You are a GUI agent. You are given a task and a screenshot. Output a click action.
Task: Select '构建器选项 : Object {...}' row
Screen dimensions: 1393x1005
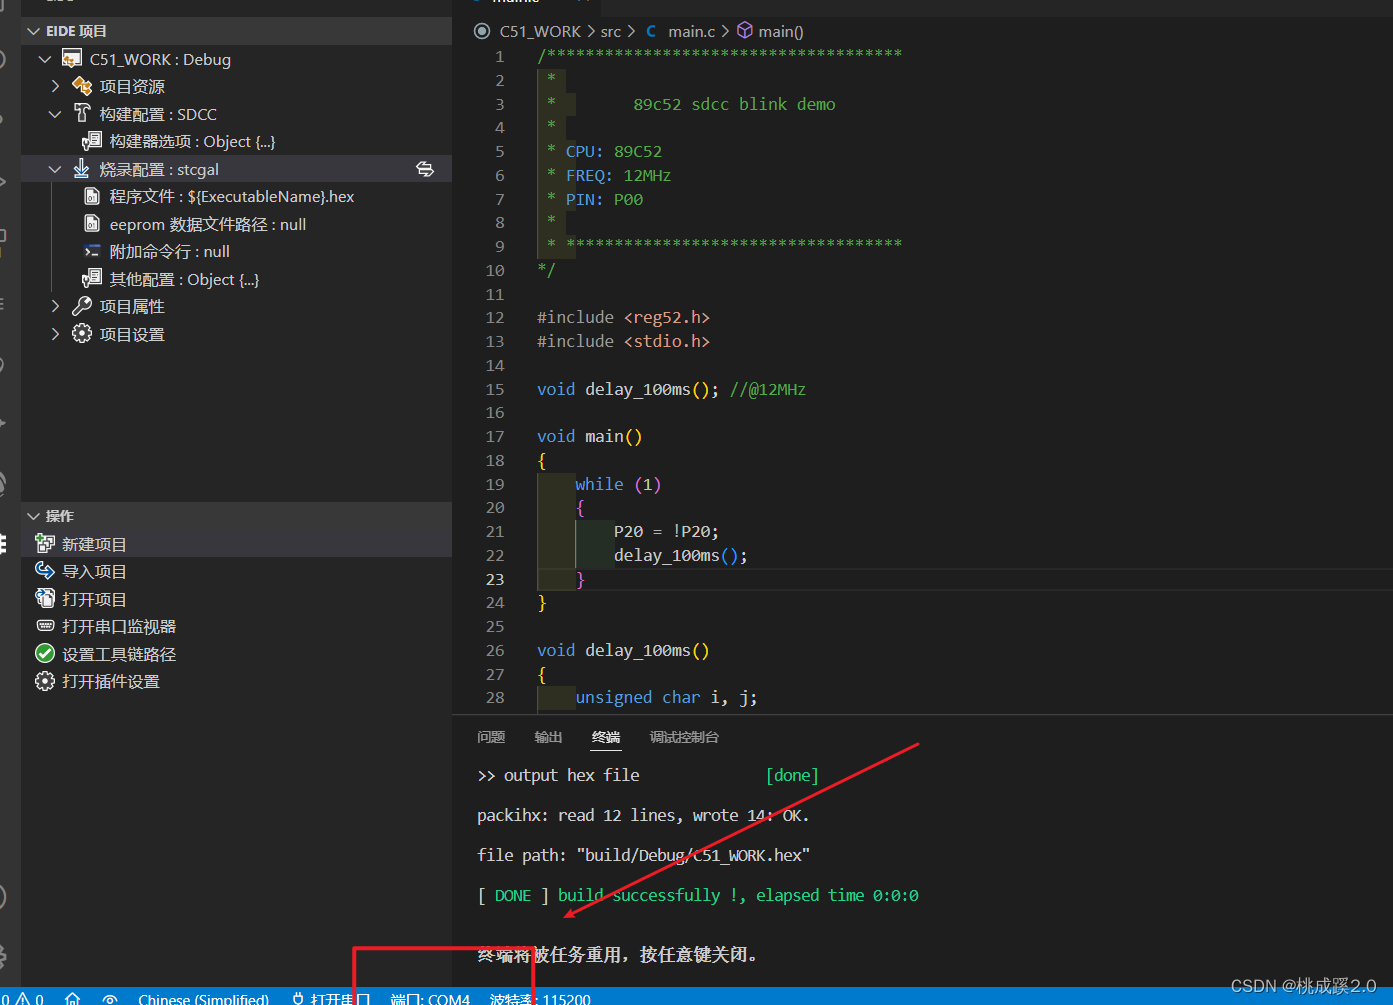coord(236,141)
